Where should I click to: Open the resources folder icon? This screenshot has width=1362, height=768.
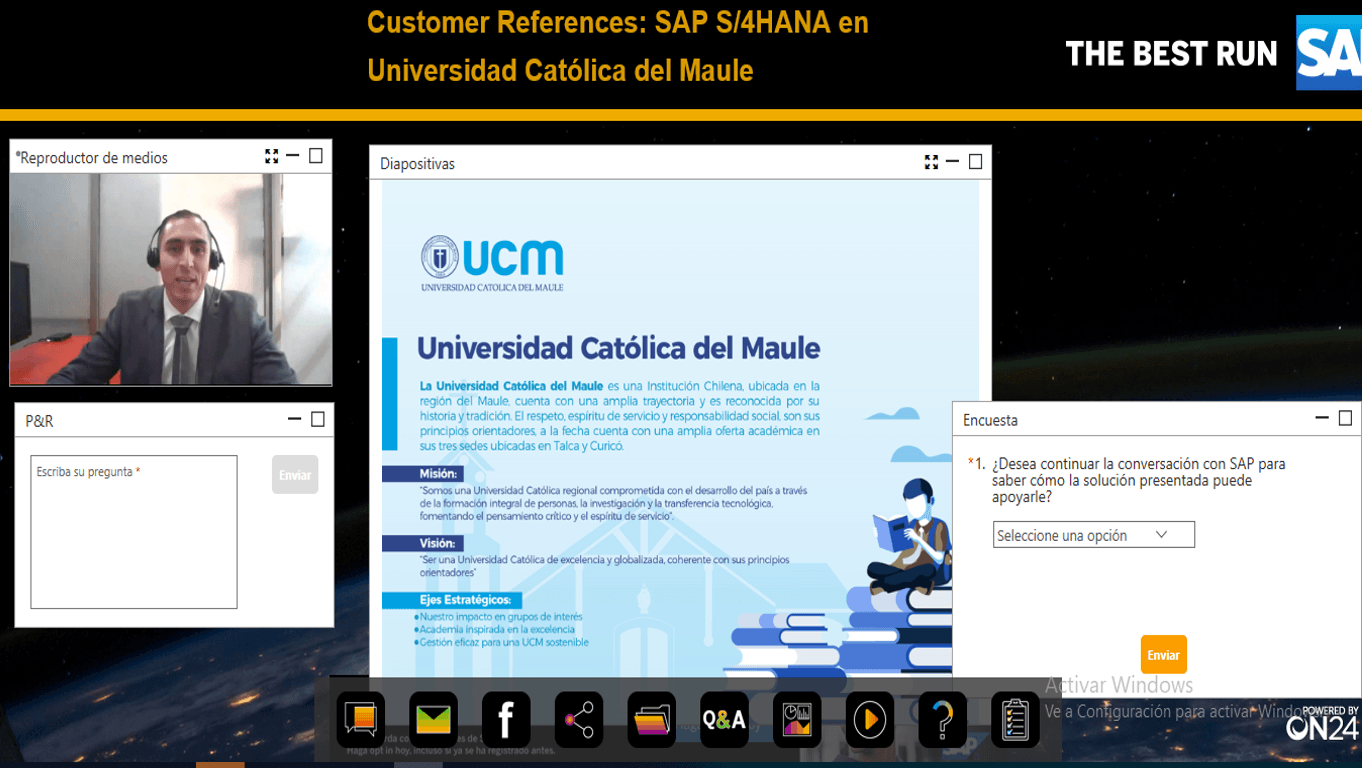point(652,719)
